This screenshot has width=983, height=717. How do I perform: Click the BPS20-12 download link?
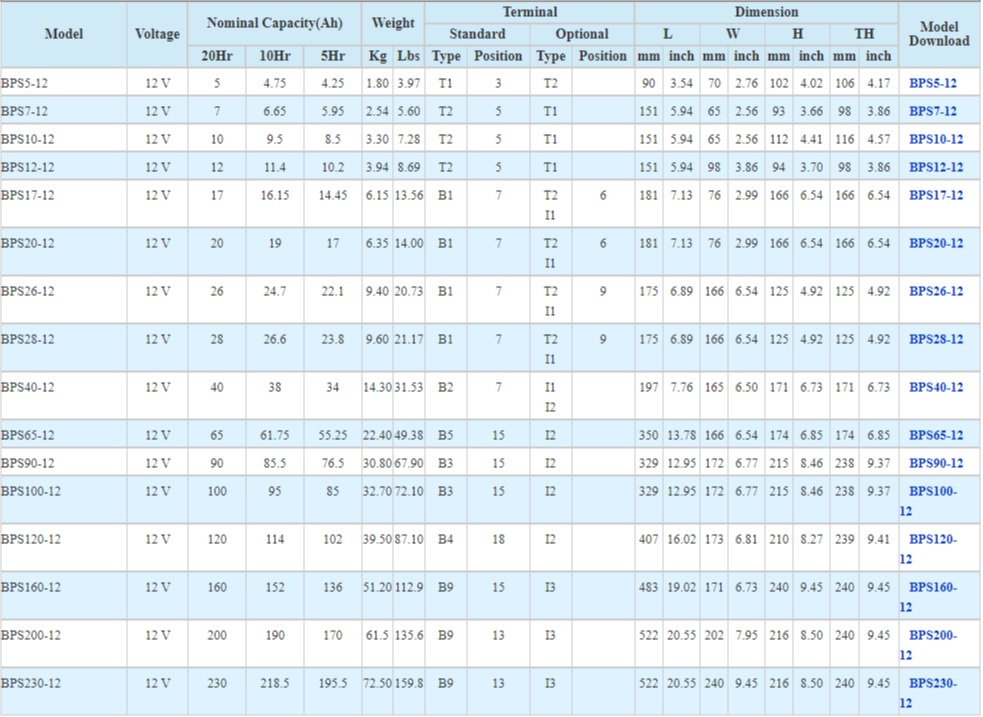click(x=935, y=243)
